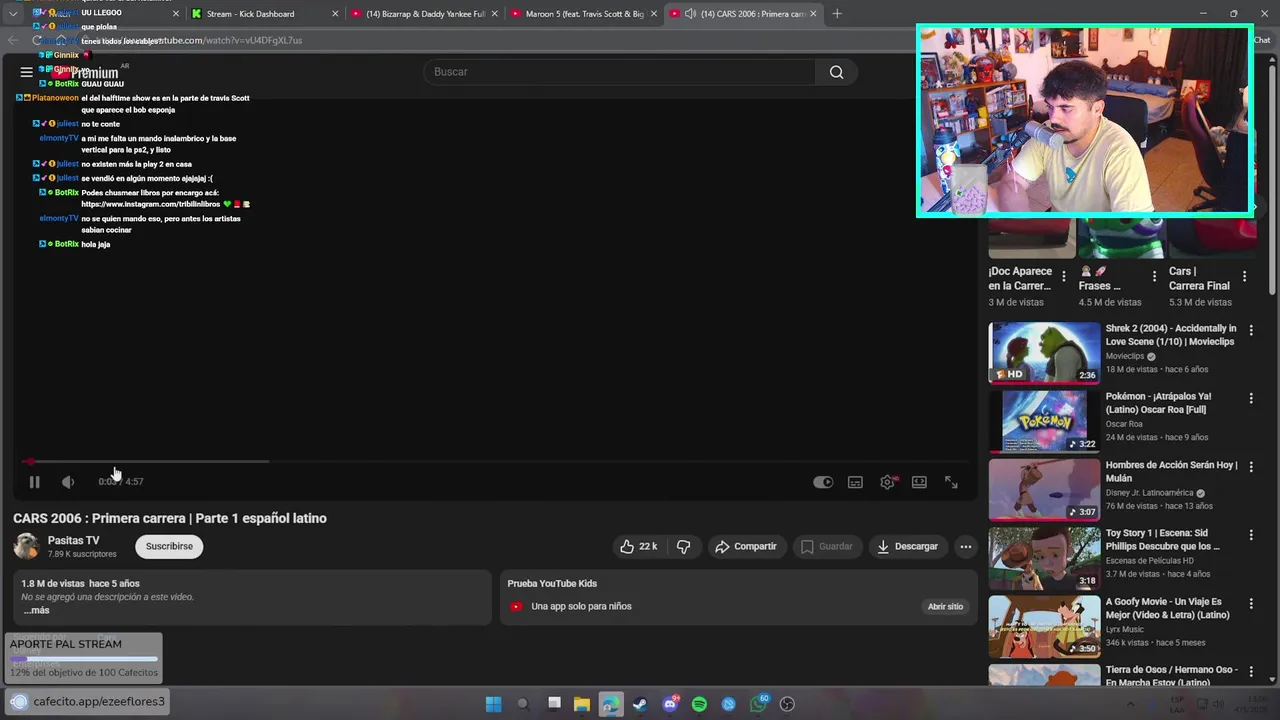Click the YouTube Premium logo
Viewport: 1280px width, 720px height.
point(87,72)
